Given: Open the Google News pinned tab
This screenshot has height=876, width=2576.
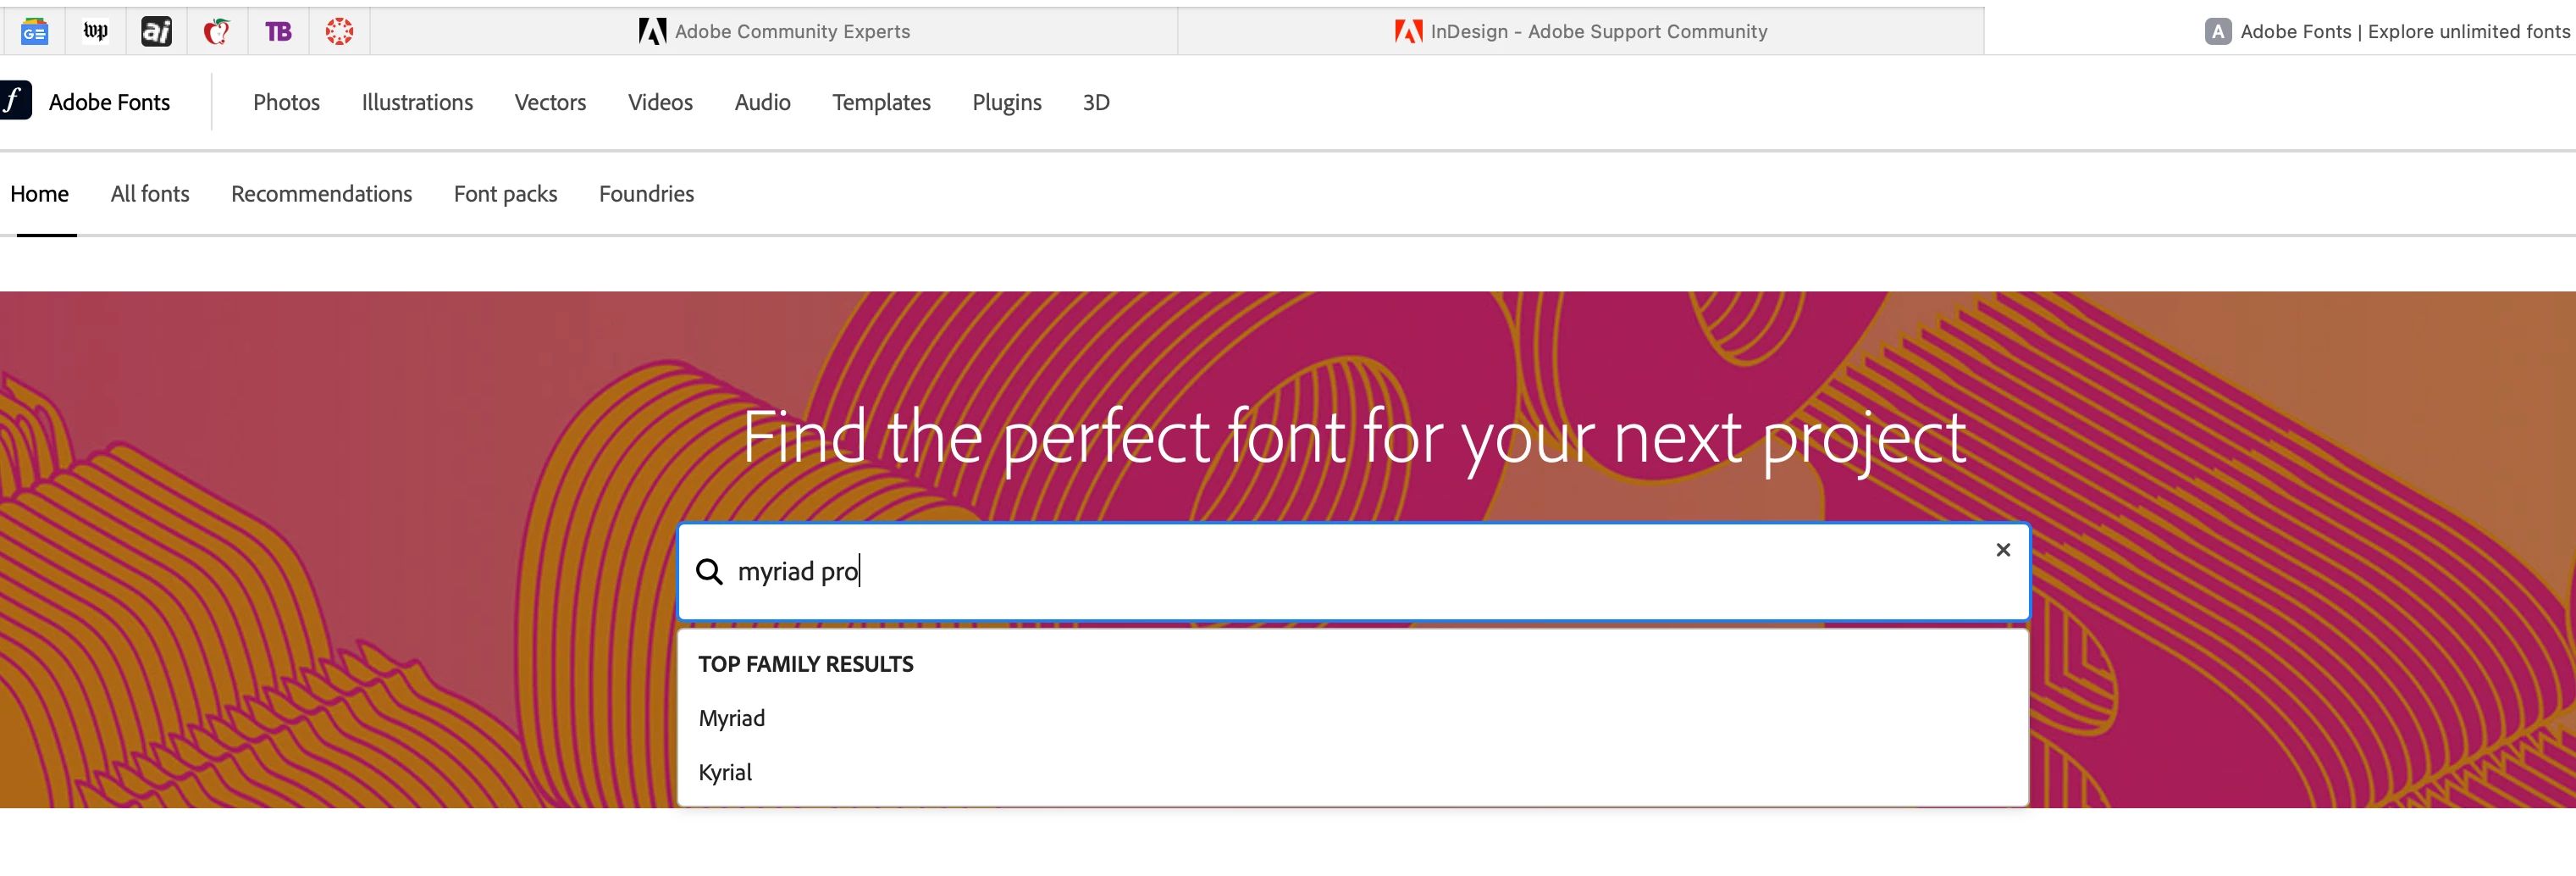Looking at the screenshot, I should tap(34, 32).
